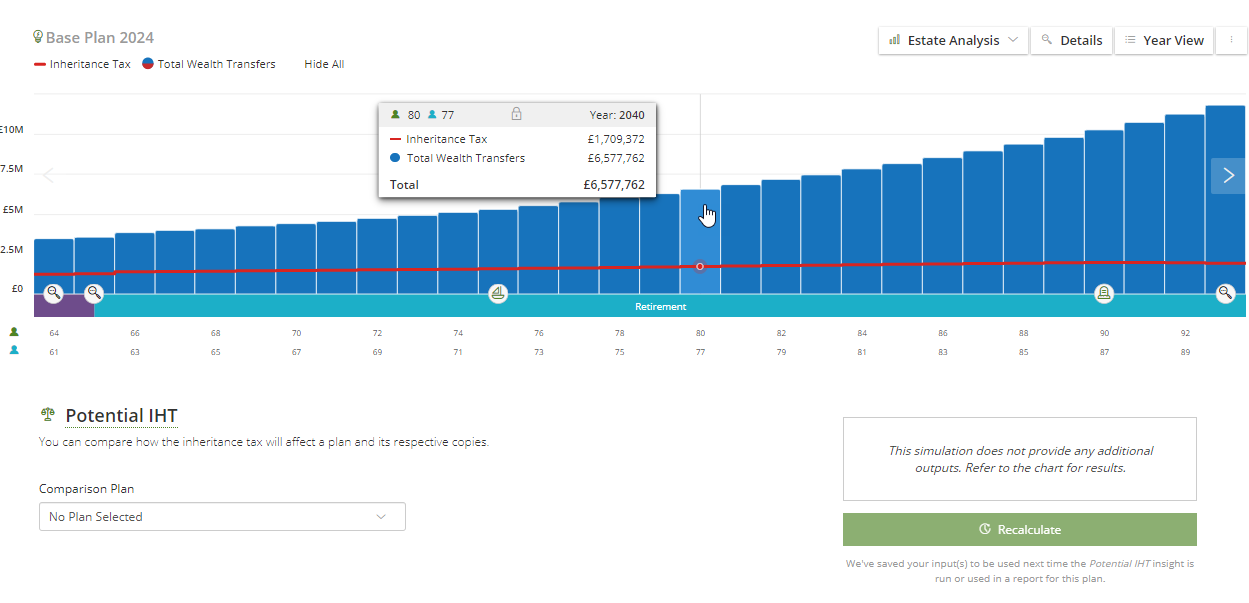The height and width of the screenshot is (603, 1249).
Task: Click the tombstone event icon near age 90
Action: [x=1103, y=293]
